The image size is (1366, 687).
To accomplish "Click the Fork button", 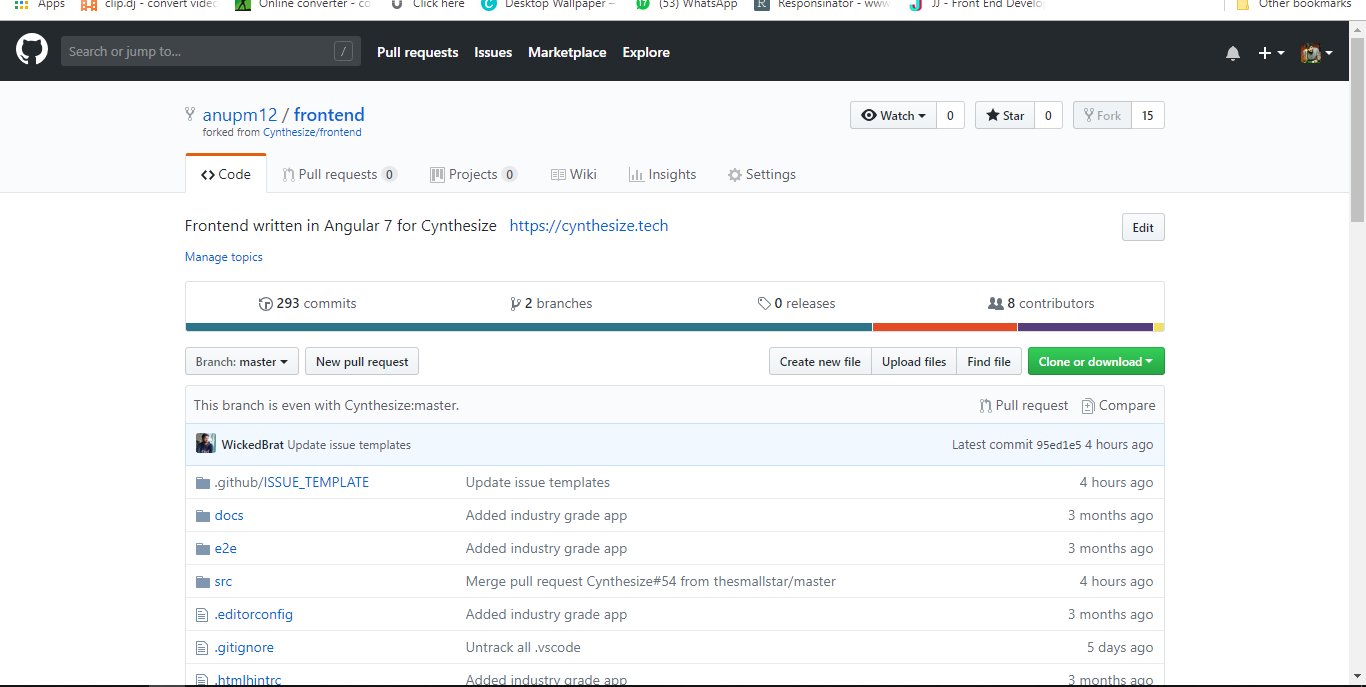I will click(1102, 115).
